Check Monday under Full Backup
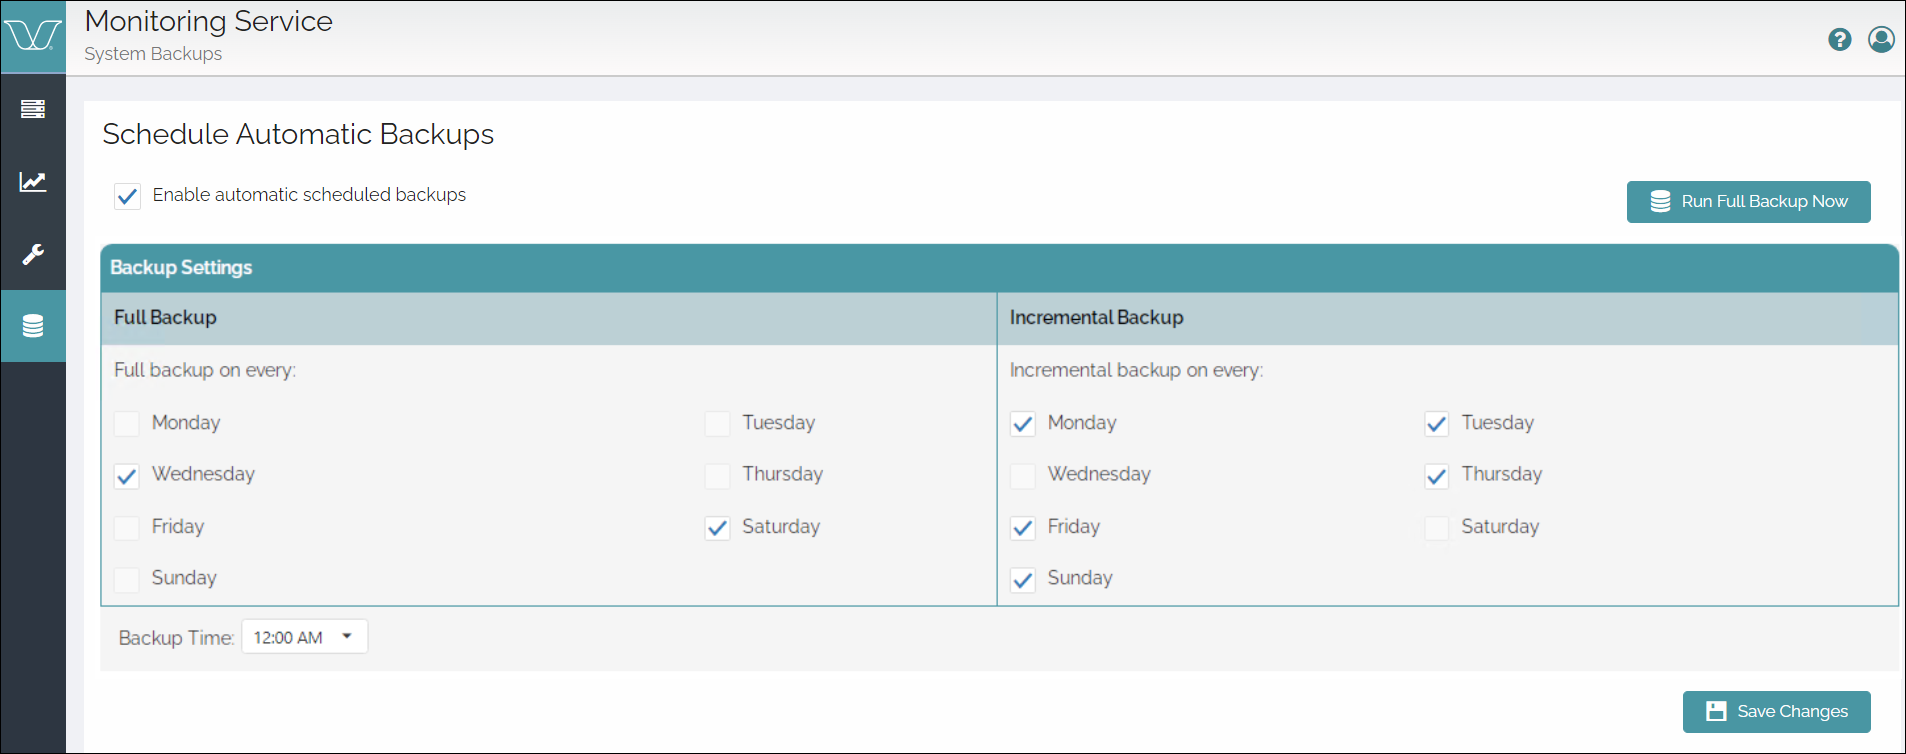This screenshot has height=754, width=1906. coord(127,424)
